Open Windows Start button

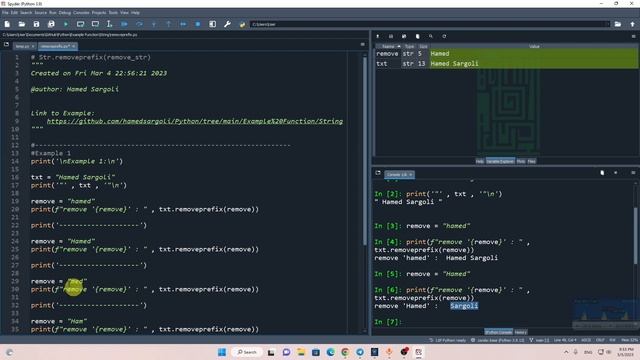[222, 352]
